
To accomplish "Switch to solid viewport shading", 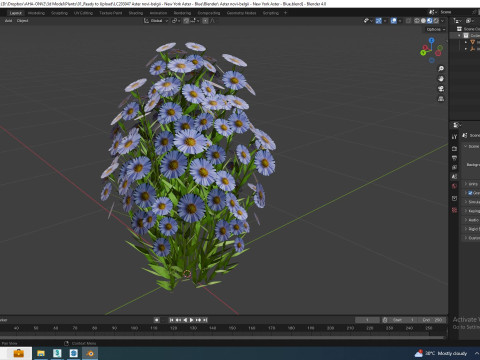I will pos(423,21).
